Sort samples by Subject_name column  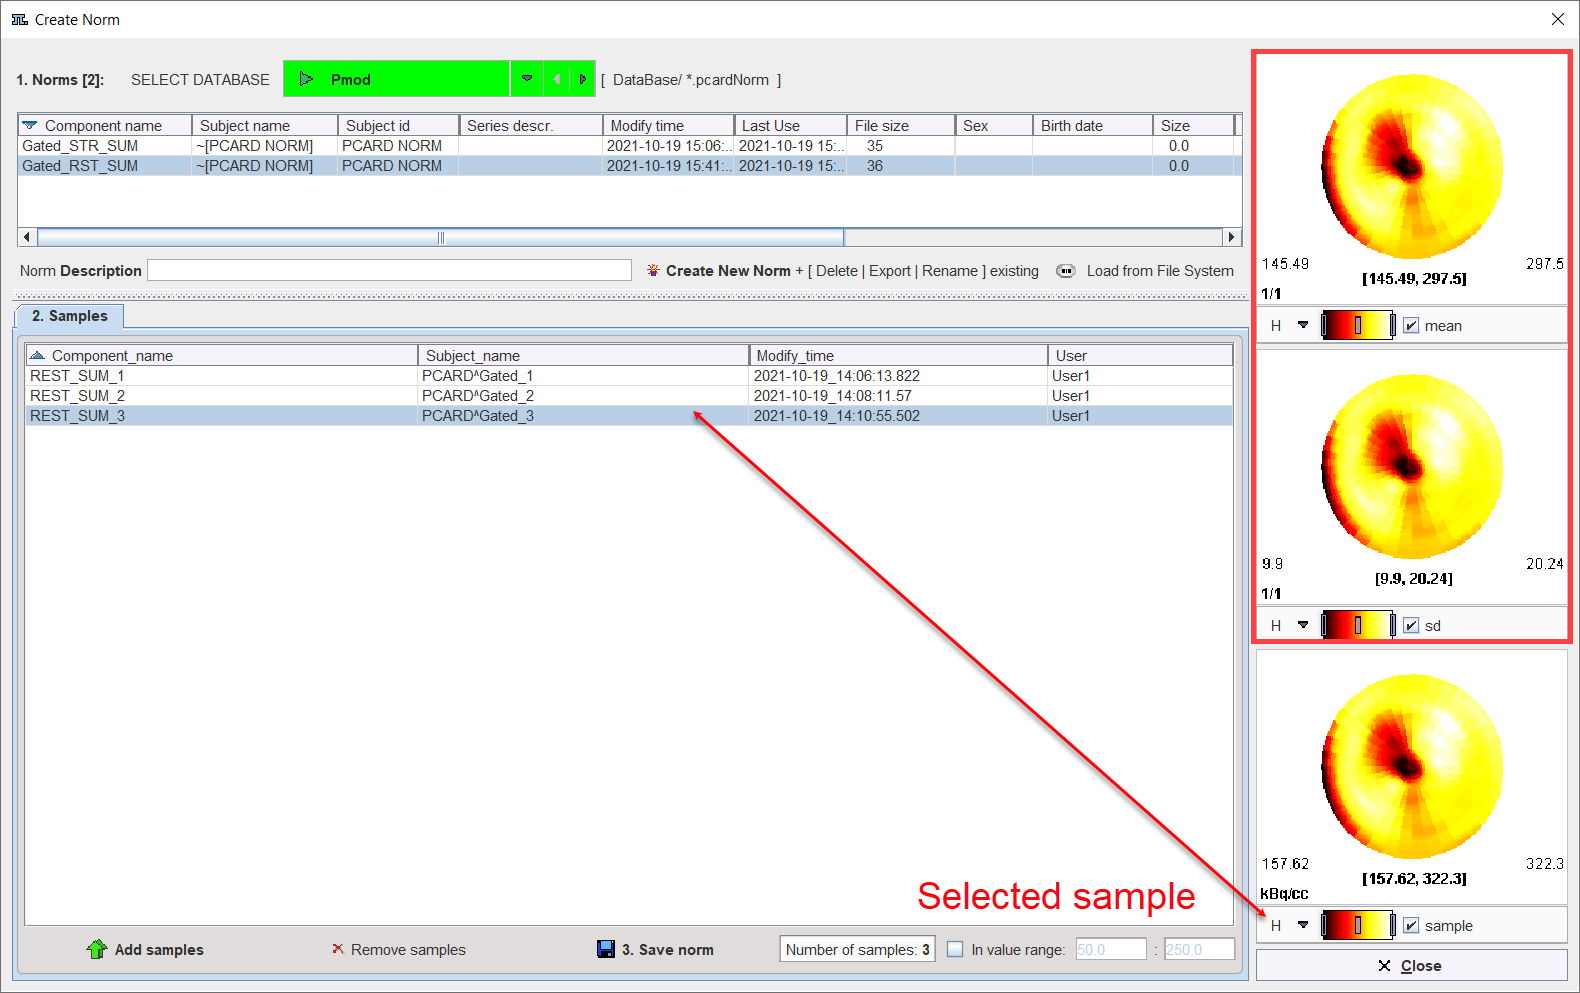583,355
